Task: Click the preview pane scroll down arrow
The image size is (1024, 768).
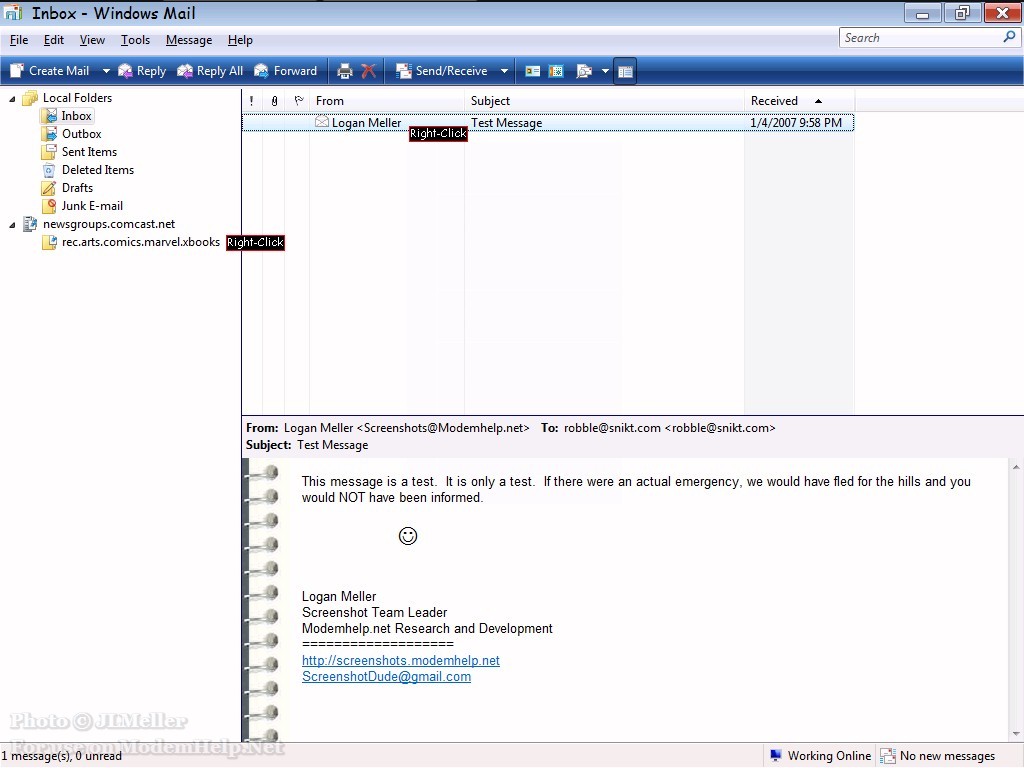Action: (x=1016, y=735)
